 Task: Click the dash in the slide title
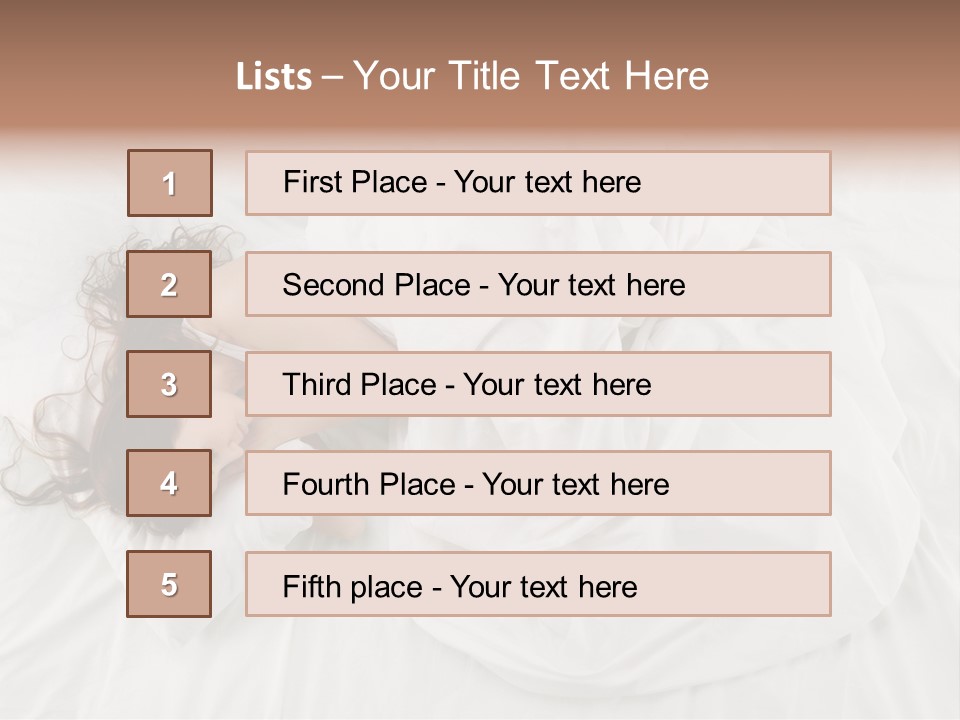333,77
